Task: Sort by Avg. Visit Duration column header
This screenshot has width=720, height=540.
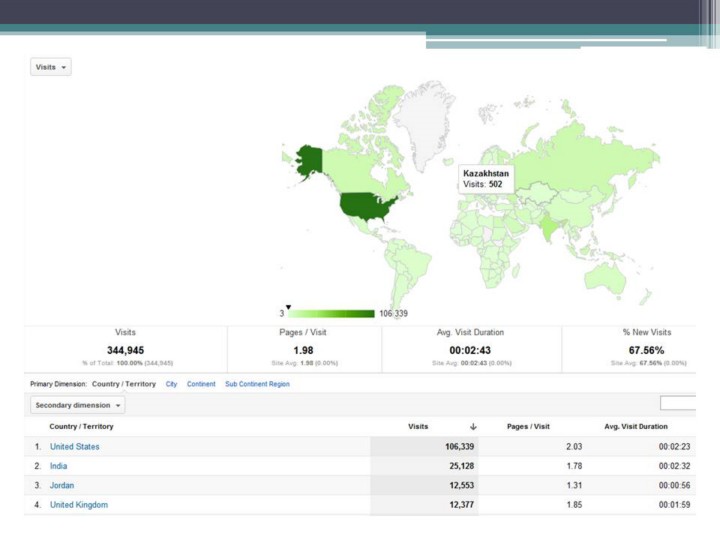Action: click(636, 427)
